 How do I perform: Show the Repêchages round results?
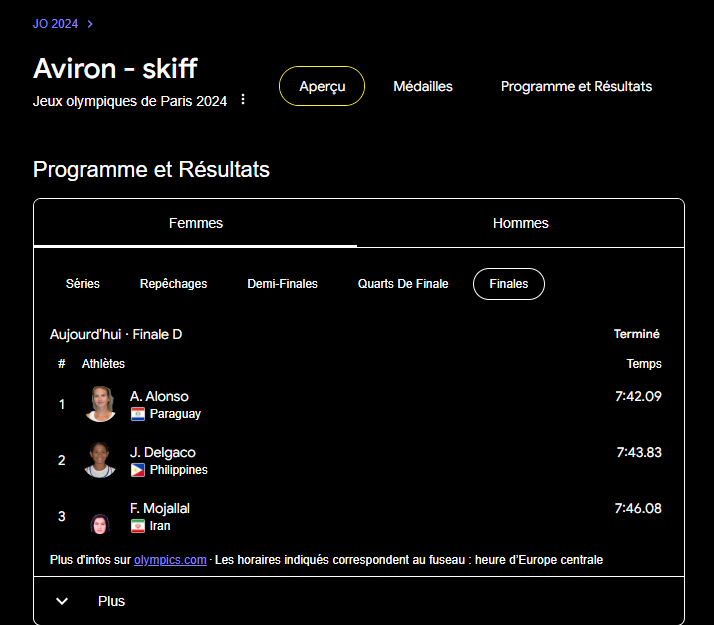click(x=174, y=284)
